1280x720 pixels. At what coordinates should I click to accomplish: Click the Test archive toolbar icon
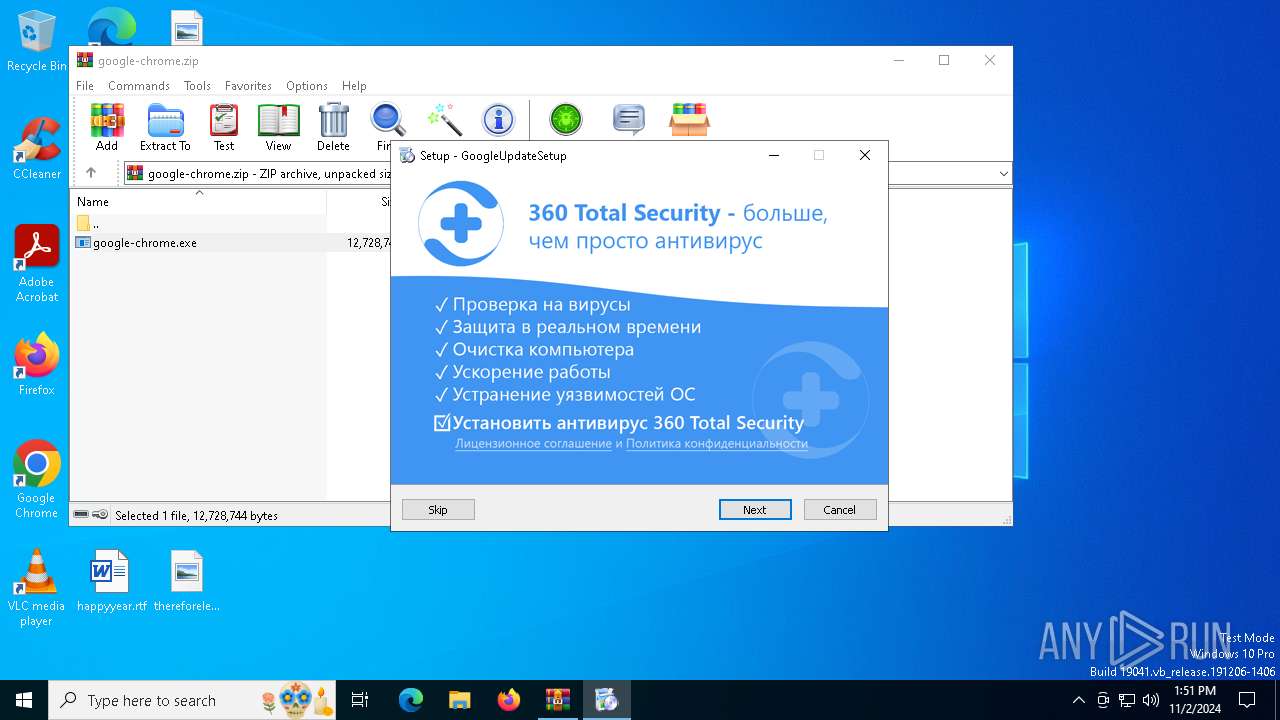[224, 127]
